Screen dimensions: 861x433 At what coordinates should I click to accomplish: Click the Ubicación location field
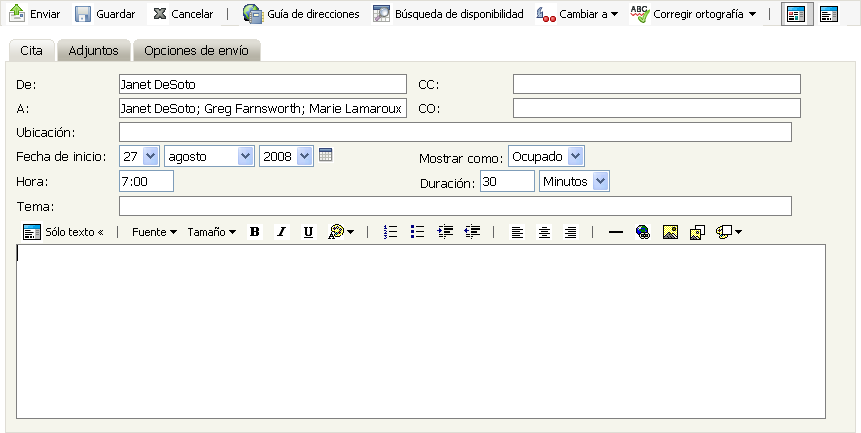click(x=455, y=132)
